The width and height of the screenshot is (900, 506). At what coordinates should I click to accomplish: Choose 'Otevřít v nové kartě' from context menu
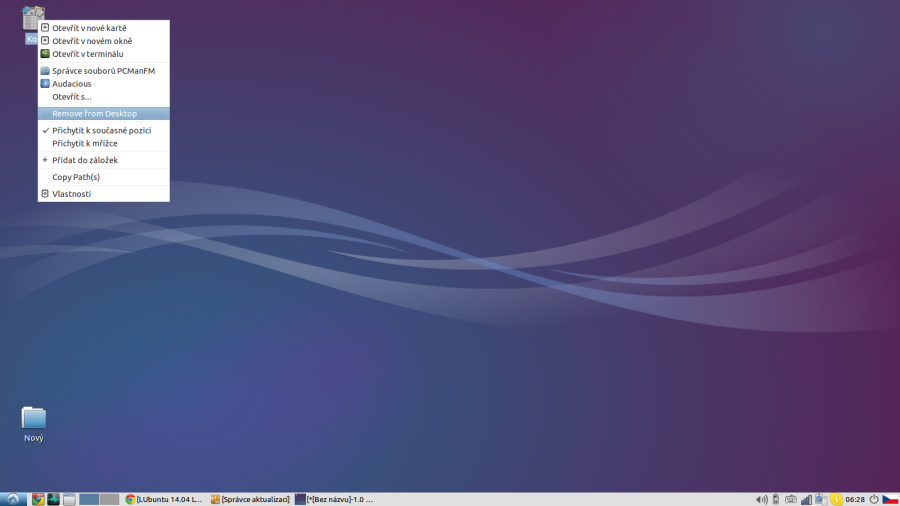[103, 28]
